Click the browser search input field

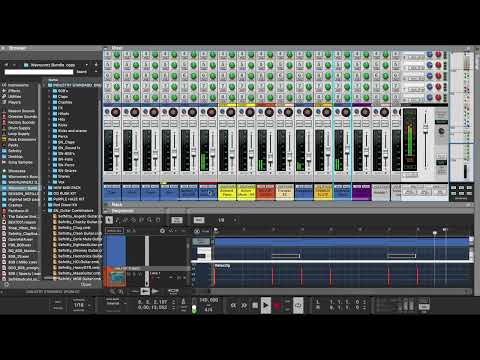pyautogui.click(x=39, y=72)
